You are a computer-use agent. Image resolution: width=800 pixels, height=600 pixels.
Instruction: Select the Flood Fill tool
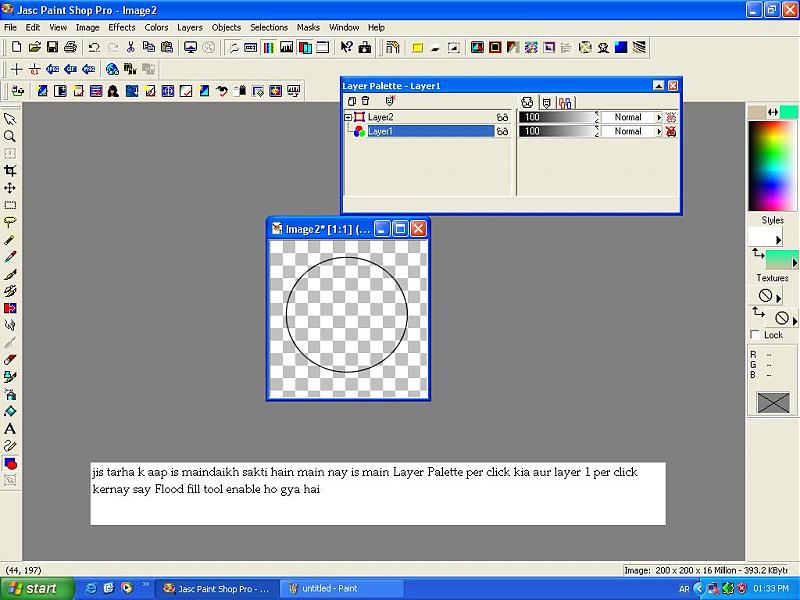[10, 410]
